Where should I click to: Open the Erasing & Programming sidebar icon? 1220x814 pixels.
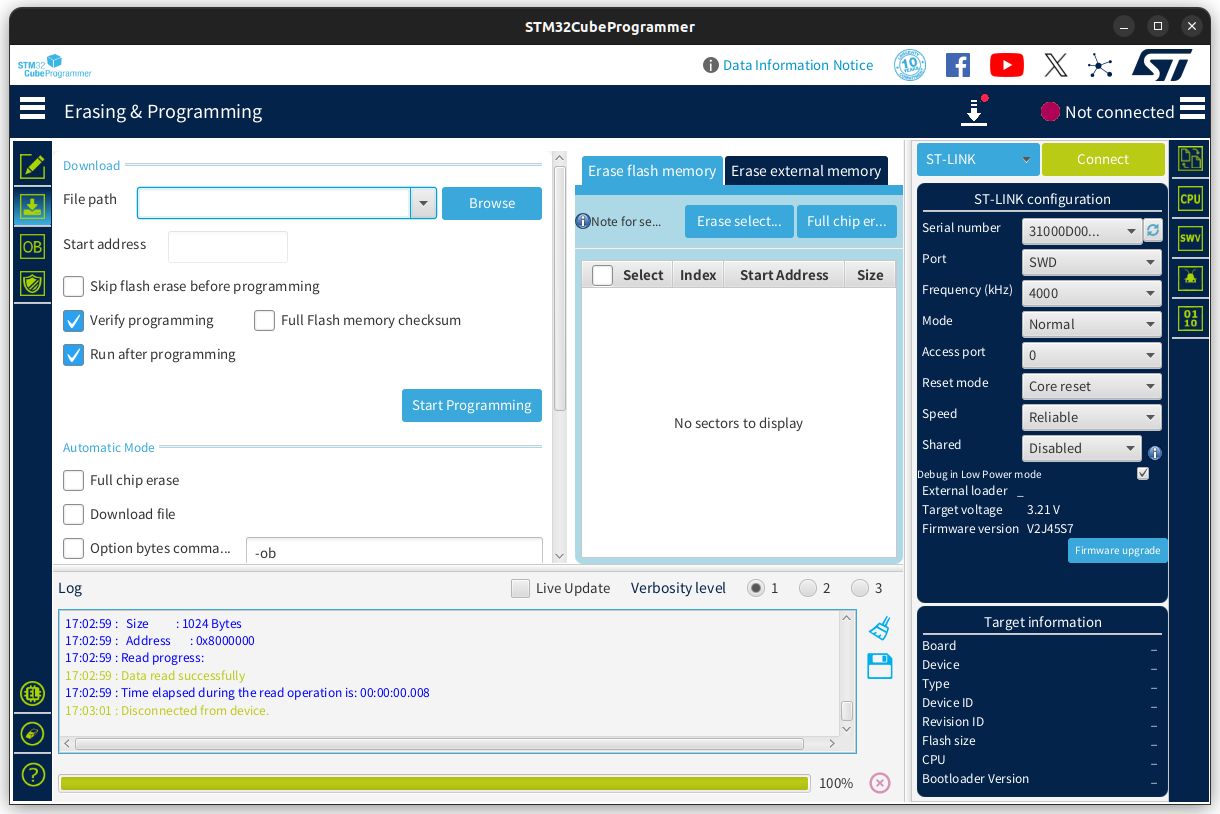pyautogui.click(x=33, y=206)
